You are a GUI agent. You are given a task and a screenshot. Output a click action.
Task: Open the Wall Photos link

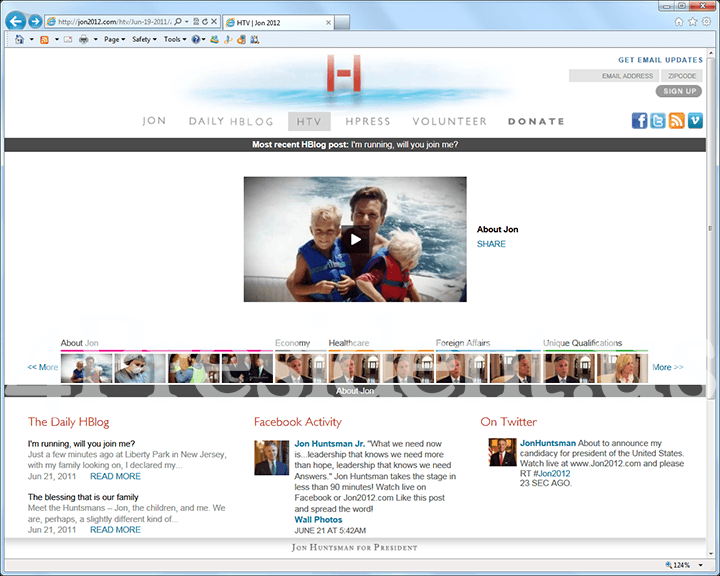pyautogui.click(x=318, y=520)
